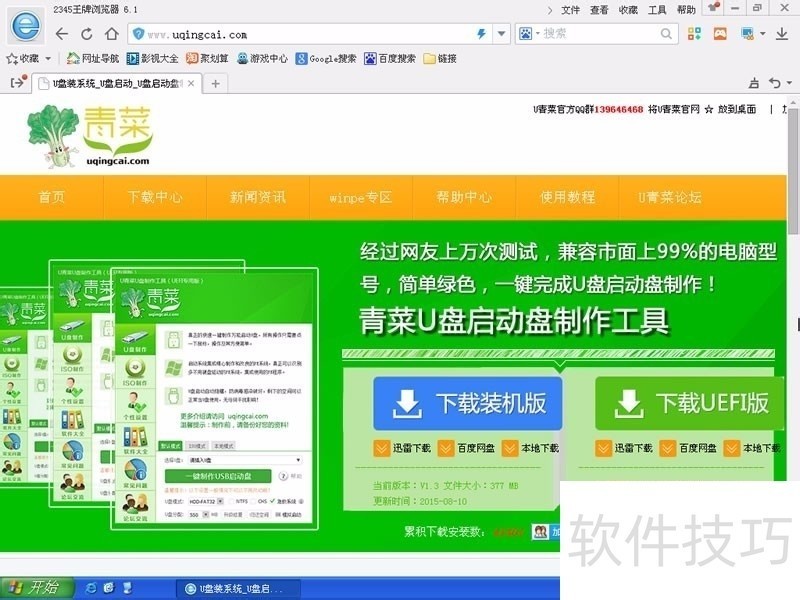Open the 工具 menu
The width and height of the screenshot is (800, 600).
click(x=657, y=10)
